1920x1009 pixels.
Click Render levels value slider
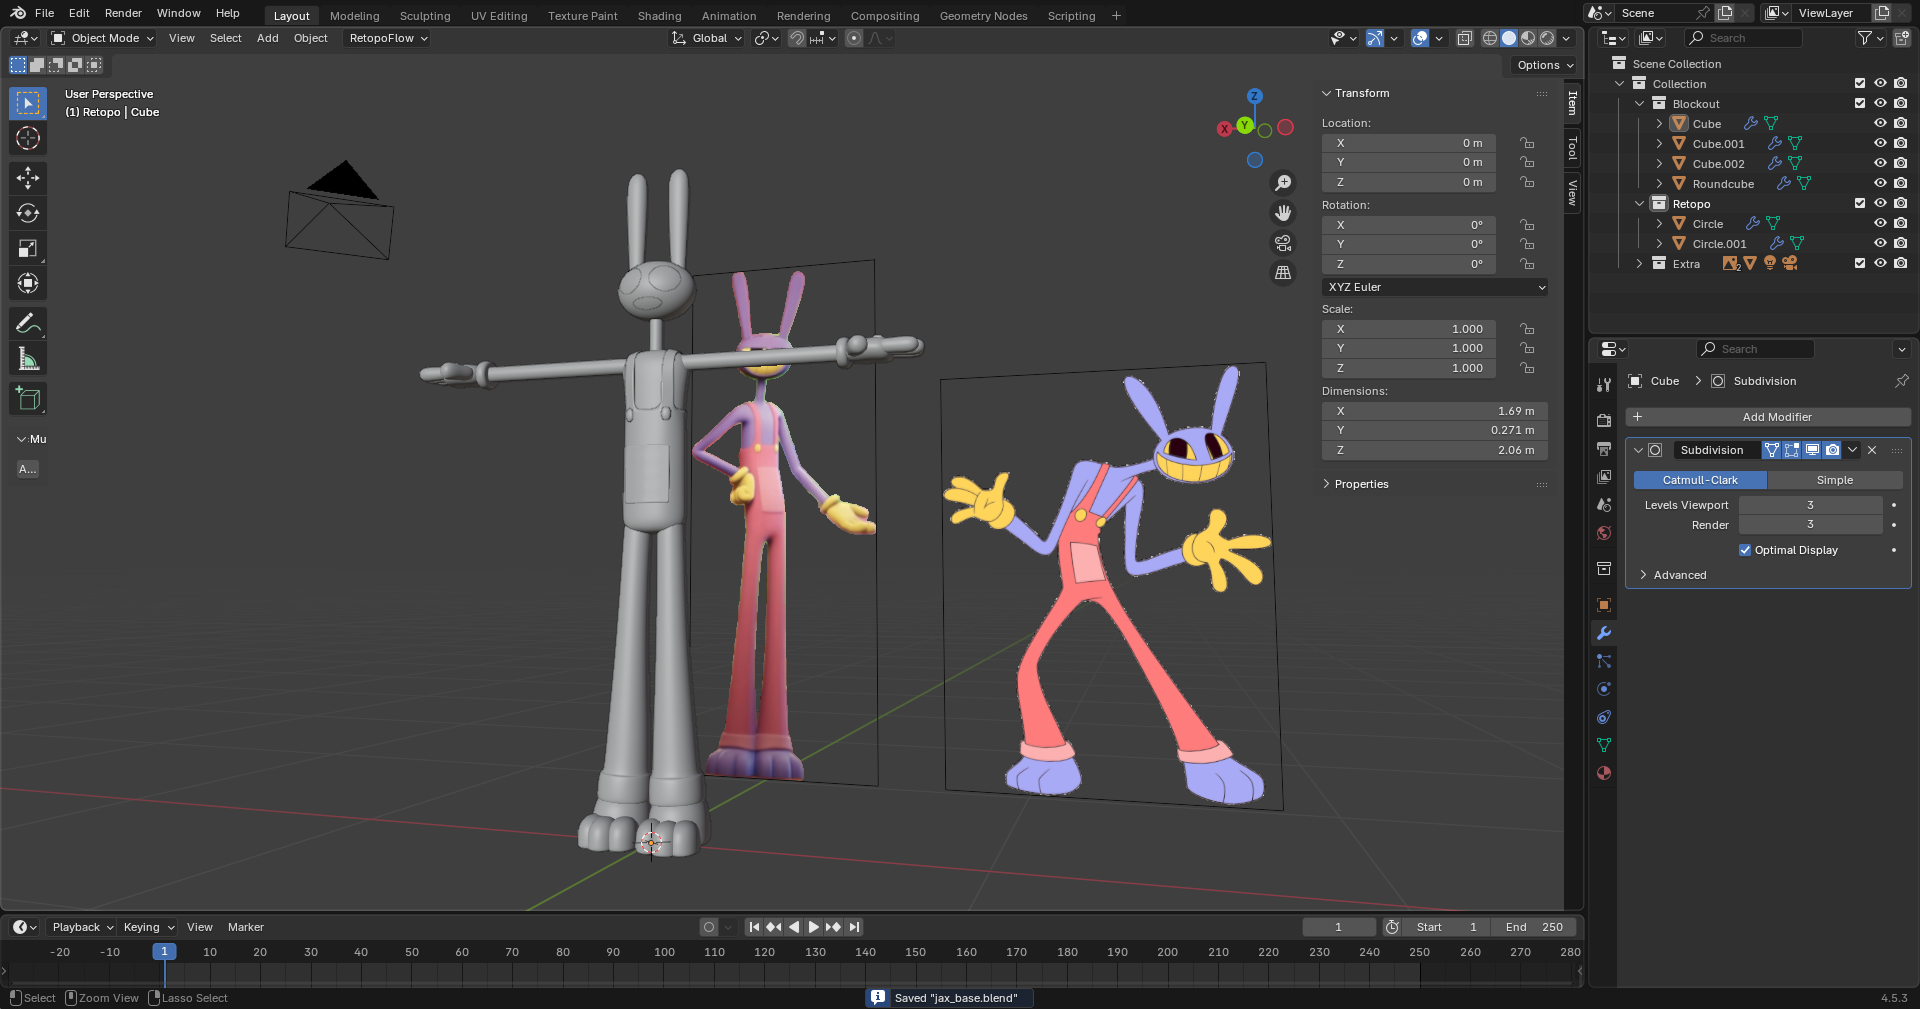coord(1810,525)
